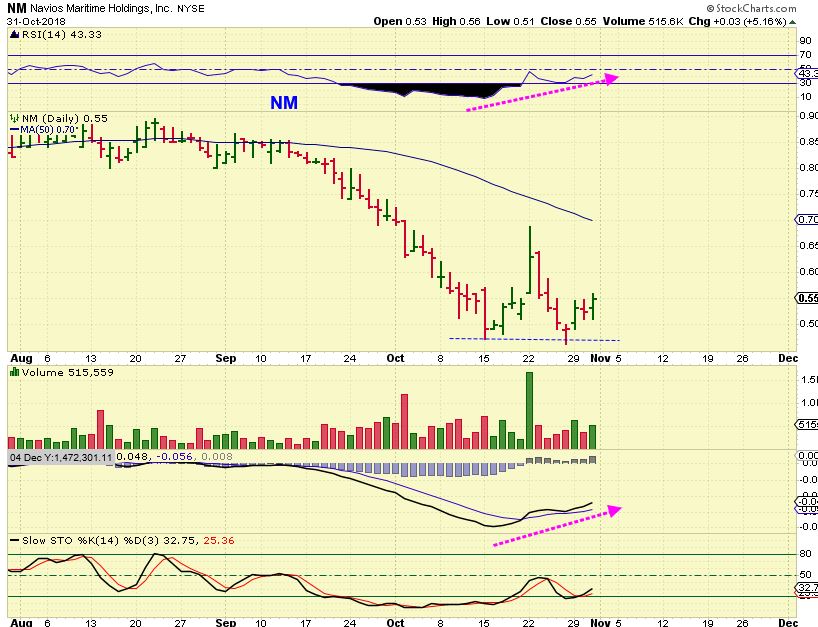
Task: Click the MA(50) 0.70 legend entry
Action: 45,129
